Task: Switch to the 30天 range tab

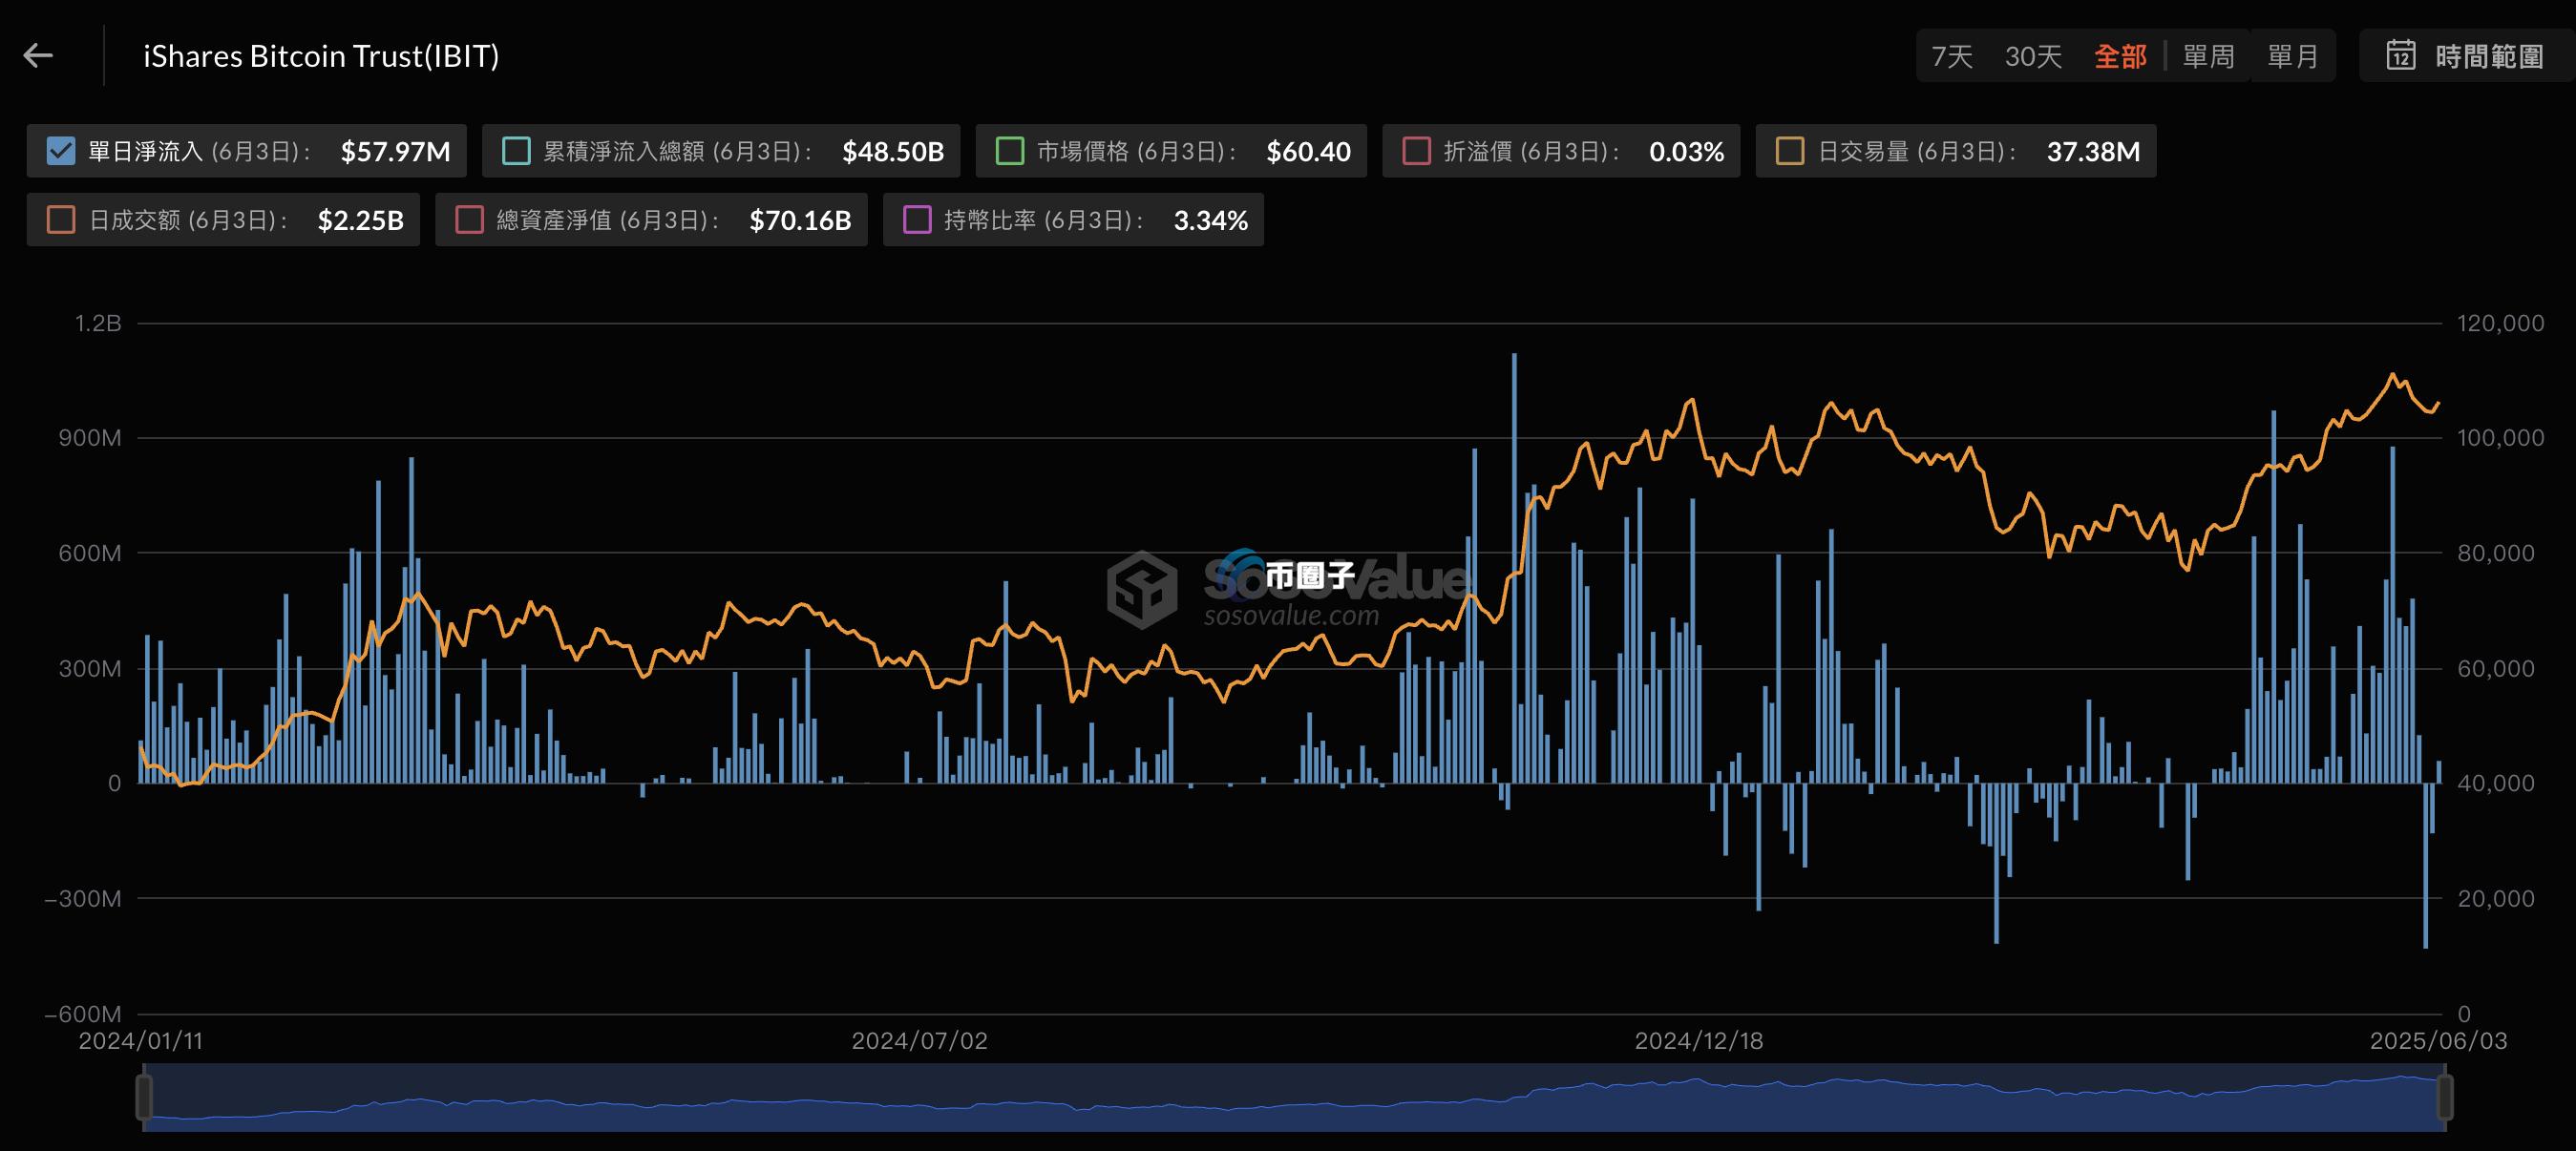Action: [2033, 56]
